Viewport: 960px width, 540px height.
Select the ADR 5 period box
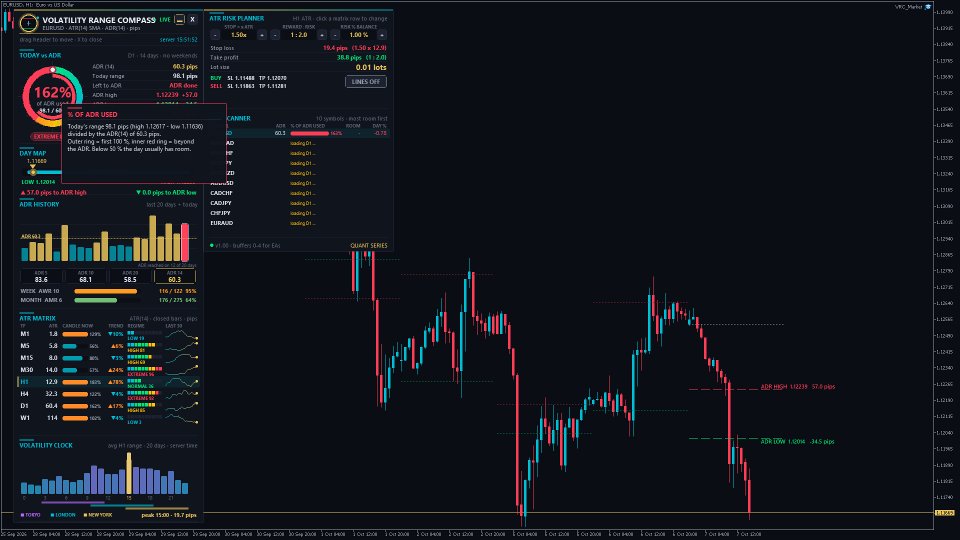[x=41, y=276]
